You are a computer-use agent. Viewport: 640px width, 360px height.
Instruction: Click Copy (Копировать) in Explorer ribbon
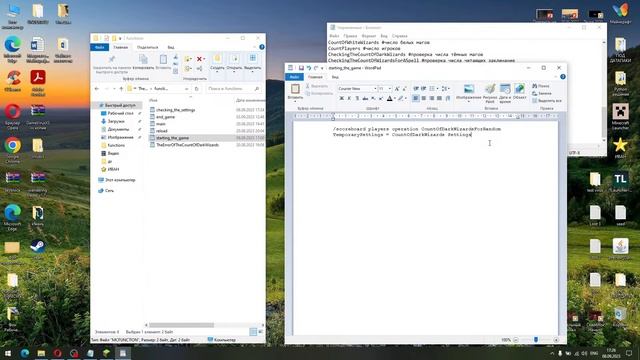click(x=143, y=62)
